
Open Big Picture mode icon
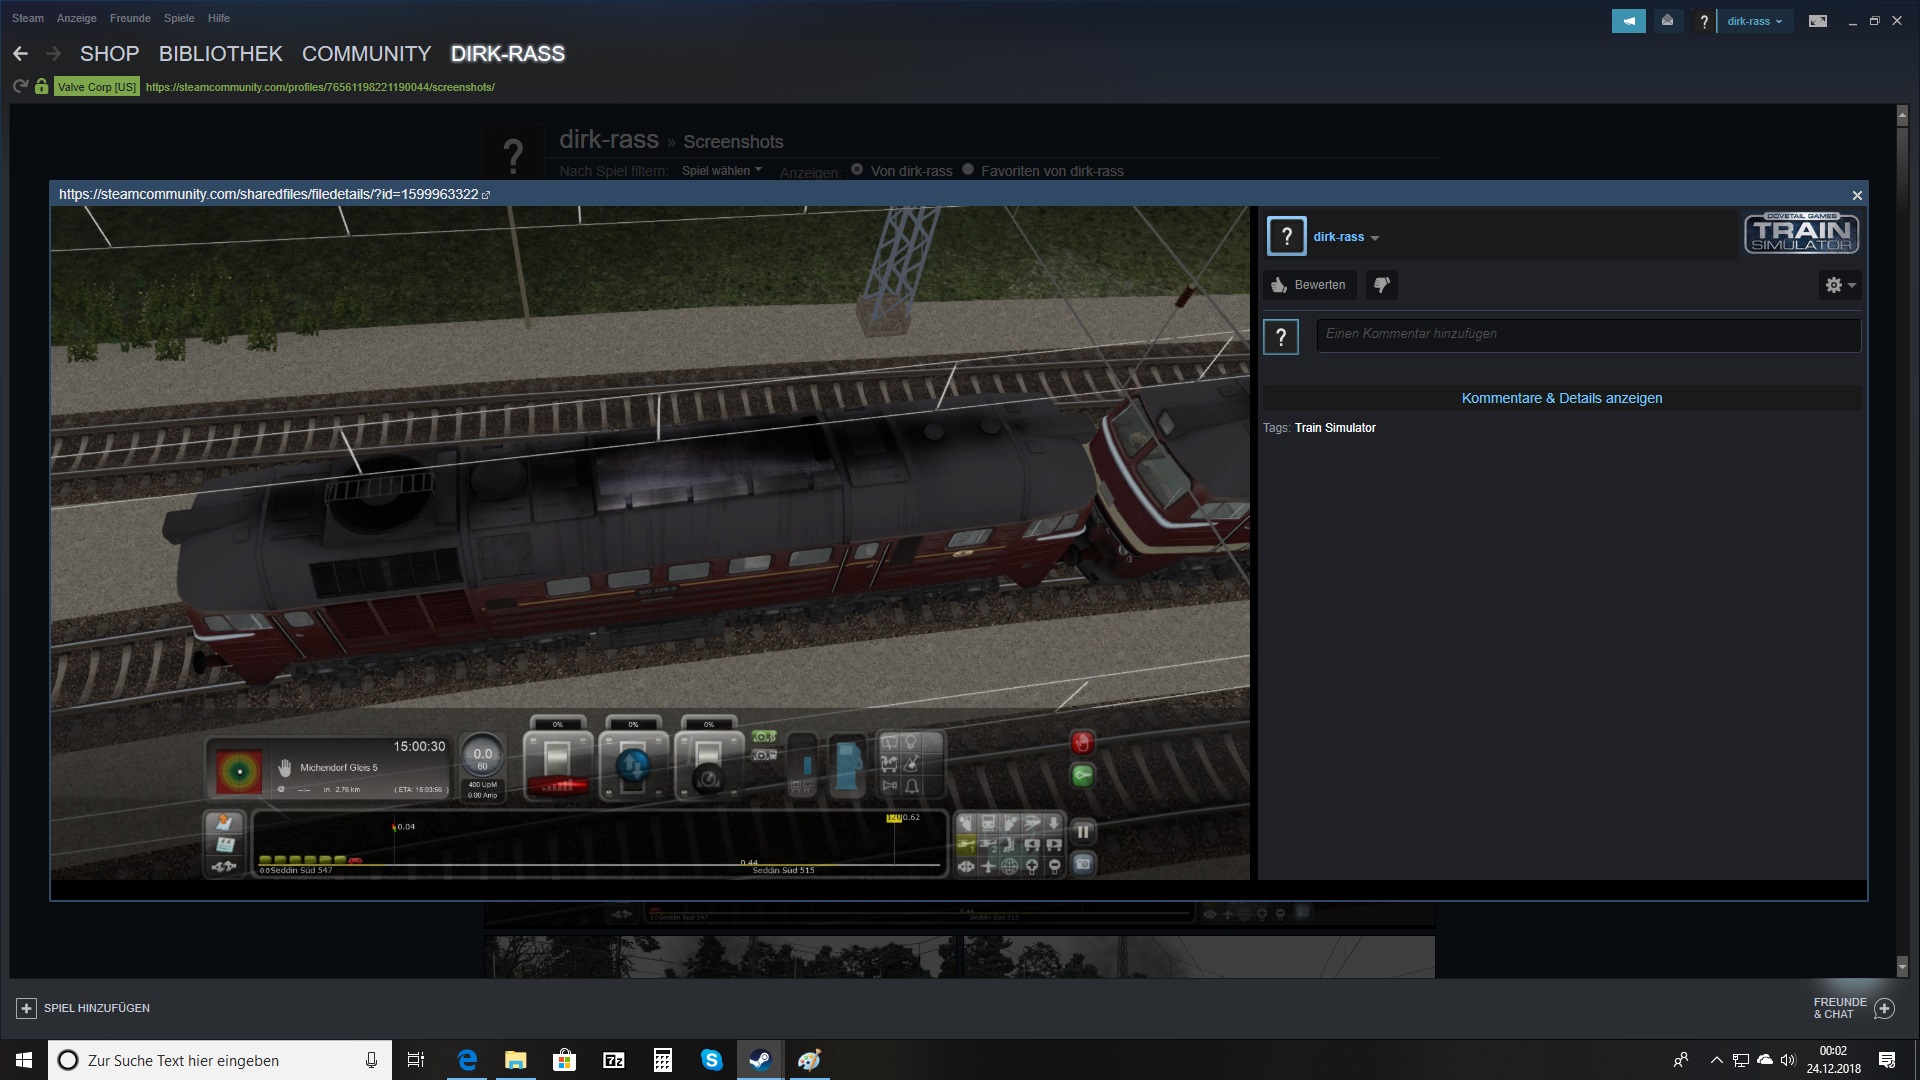[1818, 21]
